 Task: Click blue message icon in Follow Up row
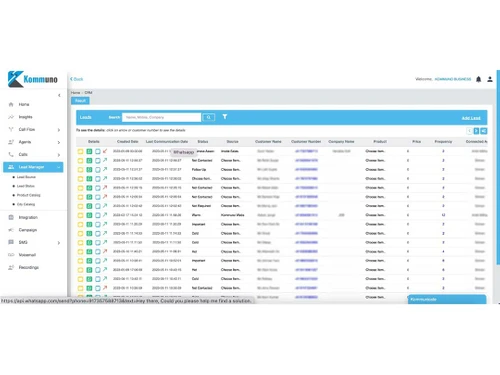pos(98,170)
